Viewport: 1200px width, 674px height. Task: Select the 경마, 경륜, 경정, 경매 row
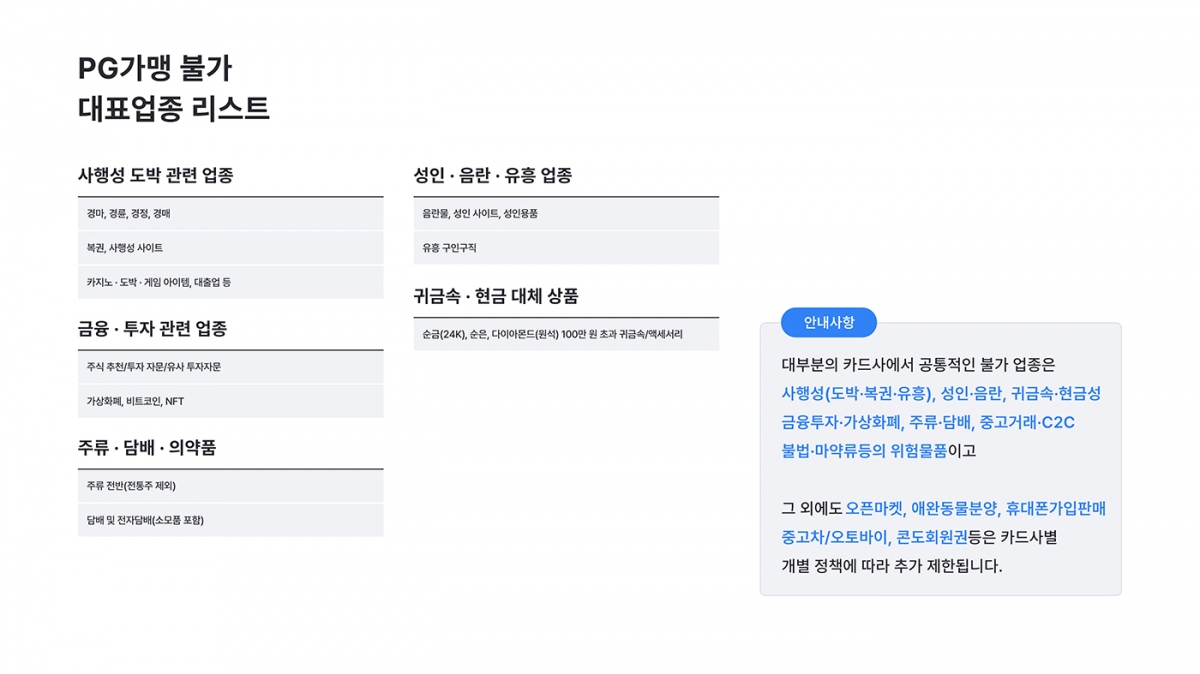tap(230, 214)
